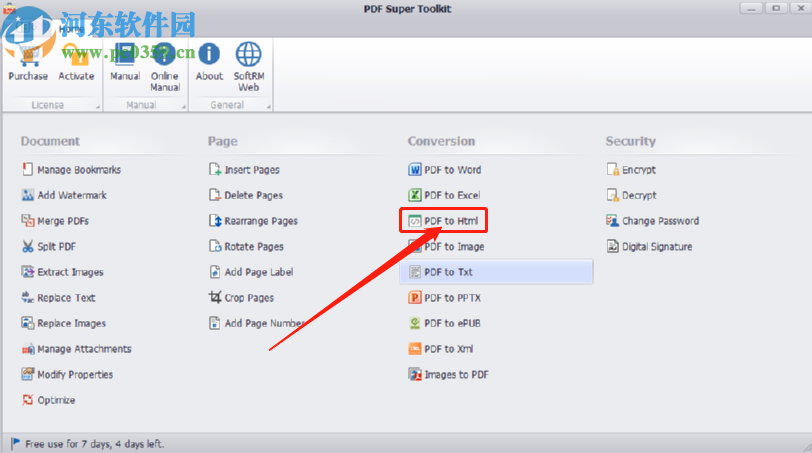The height and width of the screenshot is (453, 812).
Task: Start PDF to Excel conversion
Action: click(444, 195)
